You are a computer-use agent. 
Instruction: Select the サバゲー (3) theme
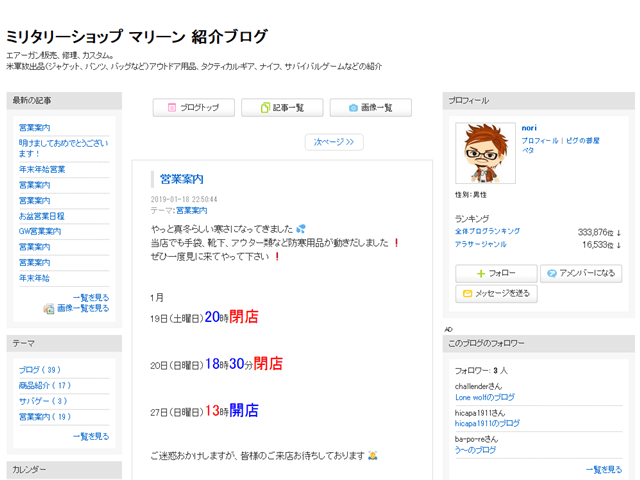43,401
